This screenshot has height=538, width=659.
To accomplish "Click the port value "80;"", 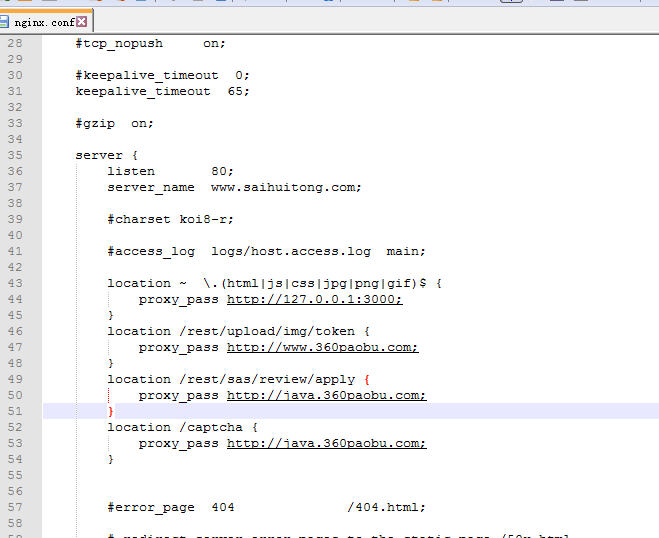I will 222,171.
